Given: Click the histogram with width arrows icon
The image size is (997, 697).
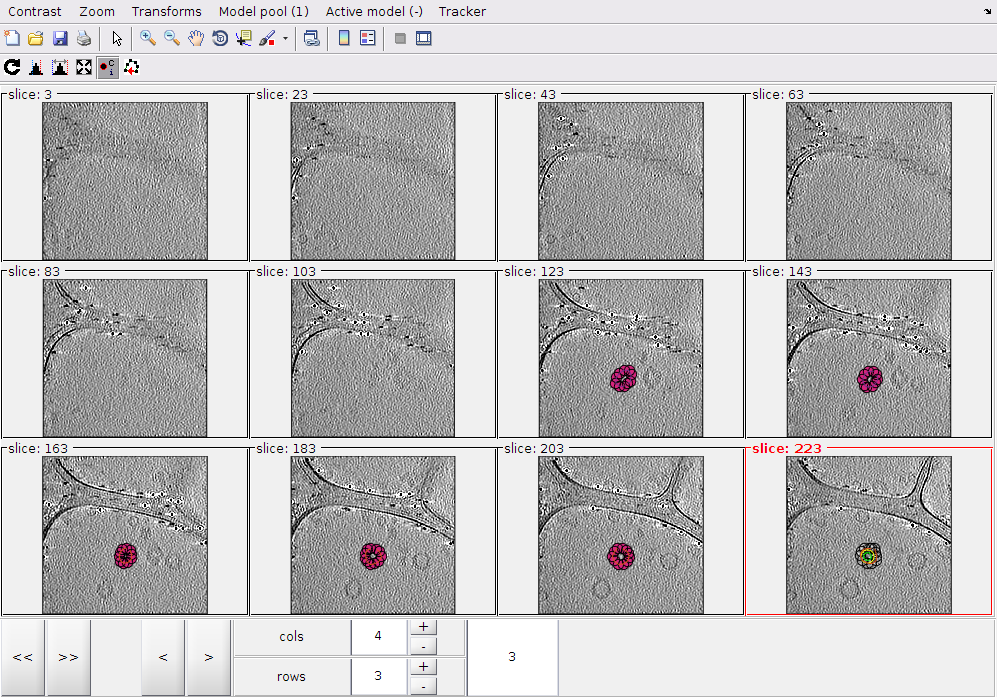Looking at the screenshot, I should coord(60,67).
